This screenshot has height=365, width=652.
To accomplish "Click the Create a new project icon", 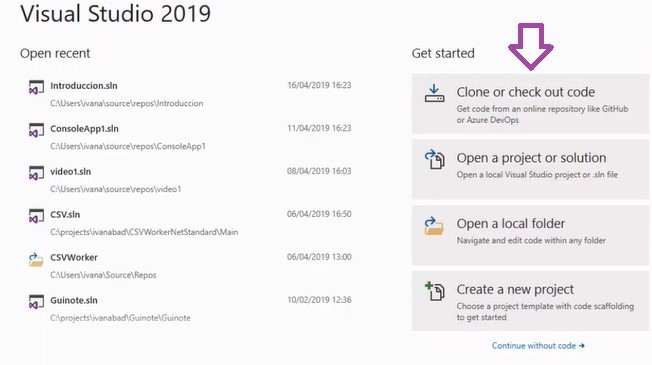I will pyautogui.click(x=435, y=291).
